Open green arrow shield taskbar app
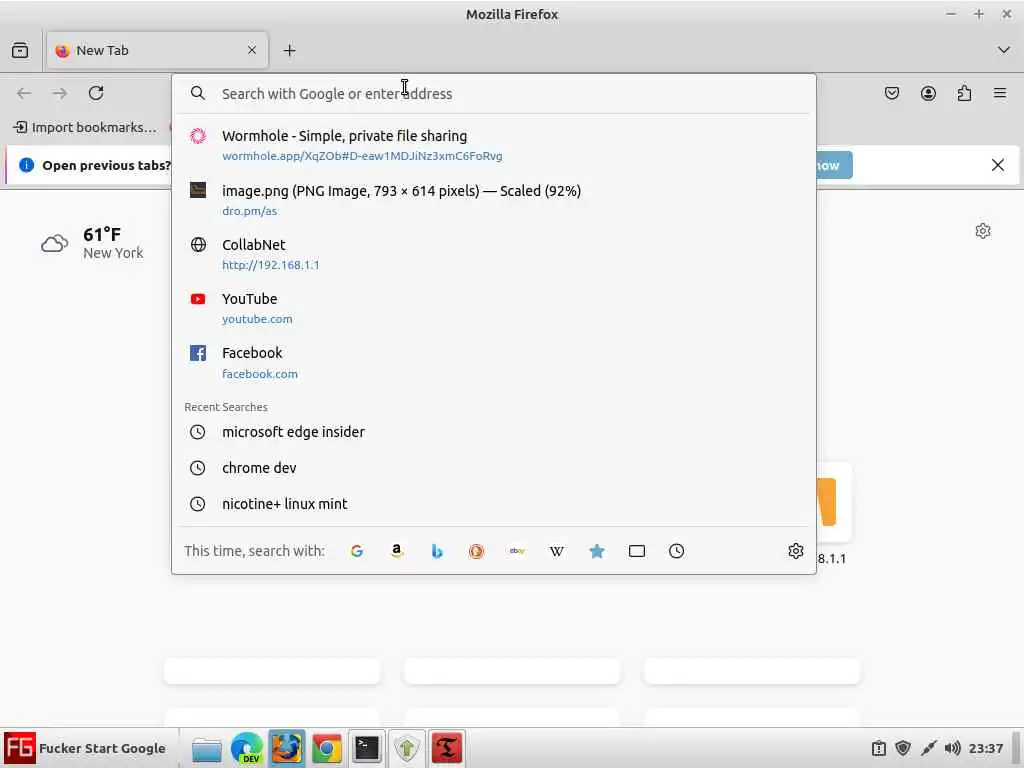The width and height of the screenshot is (1024, 768). [x=407, y=748]
